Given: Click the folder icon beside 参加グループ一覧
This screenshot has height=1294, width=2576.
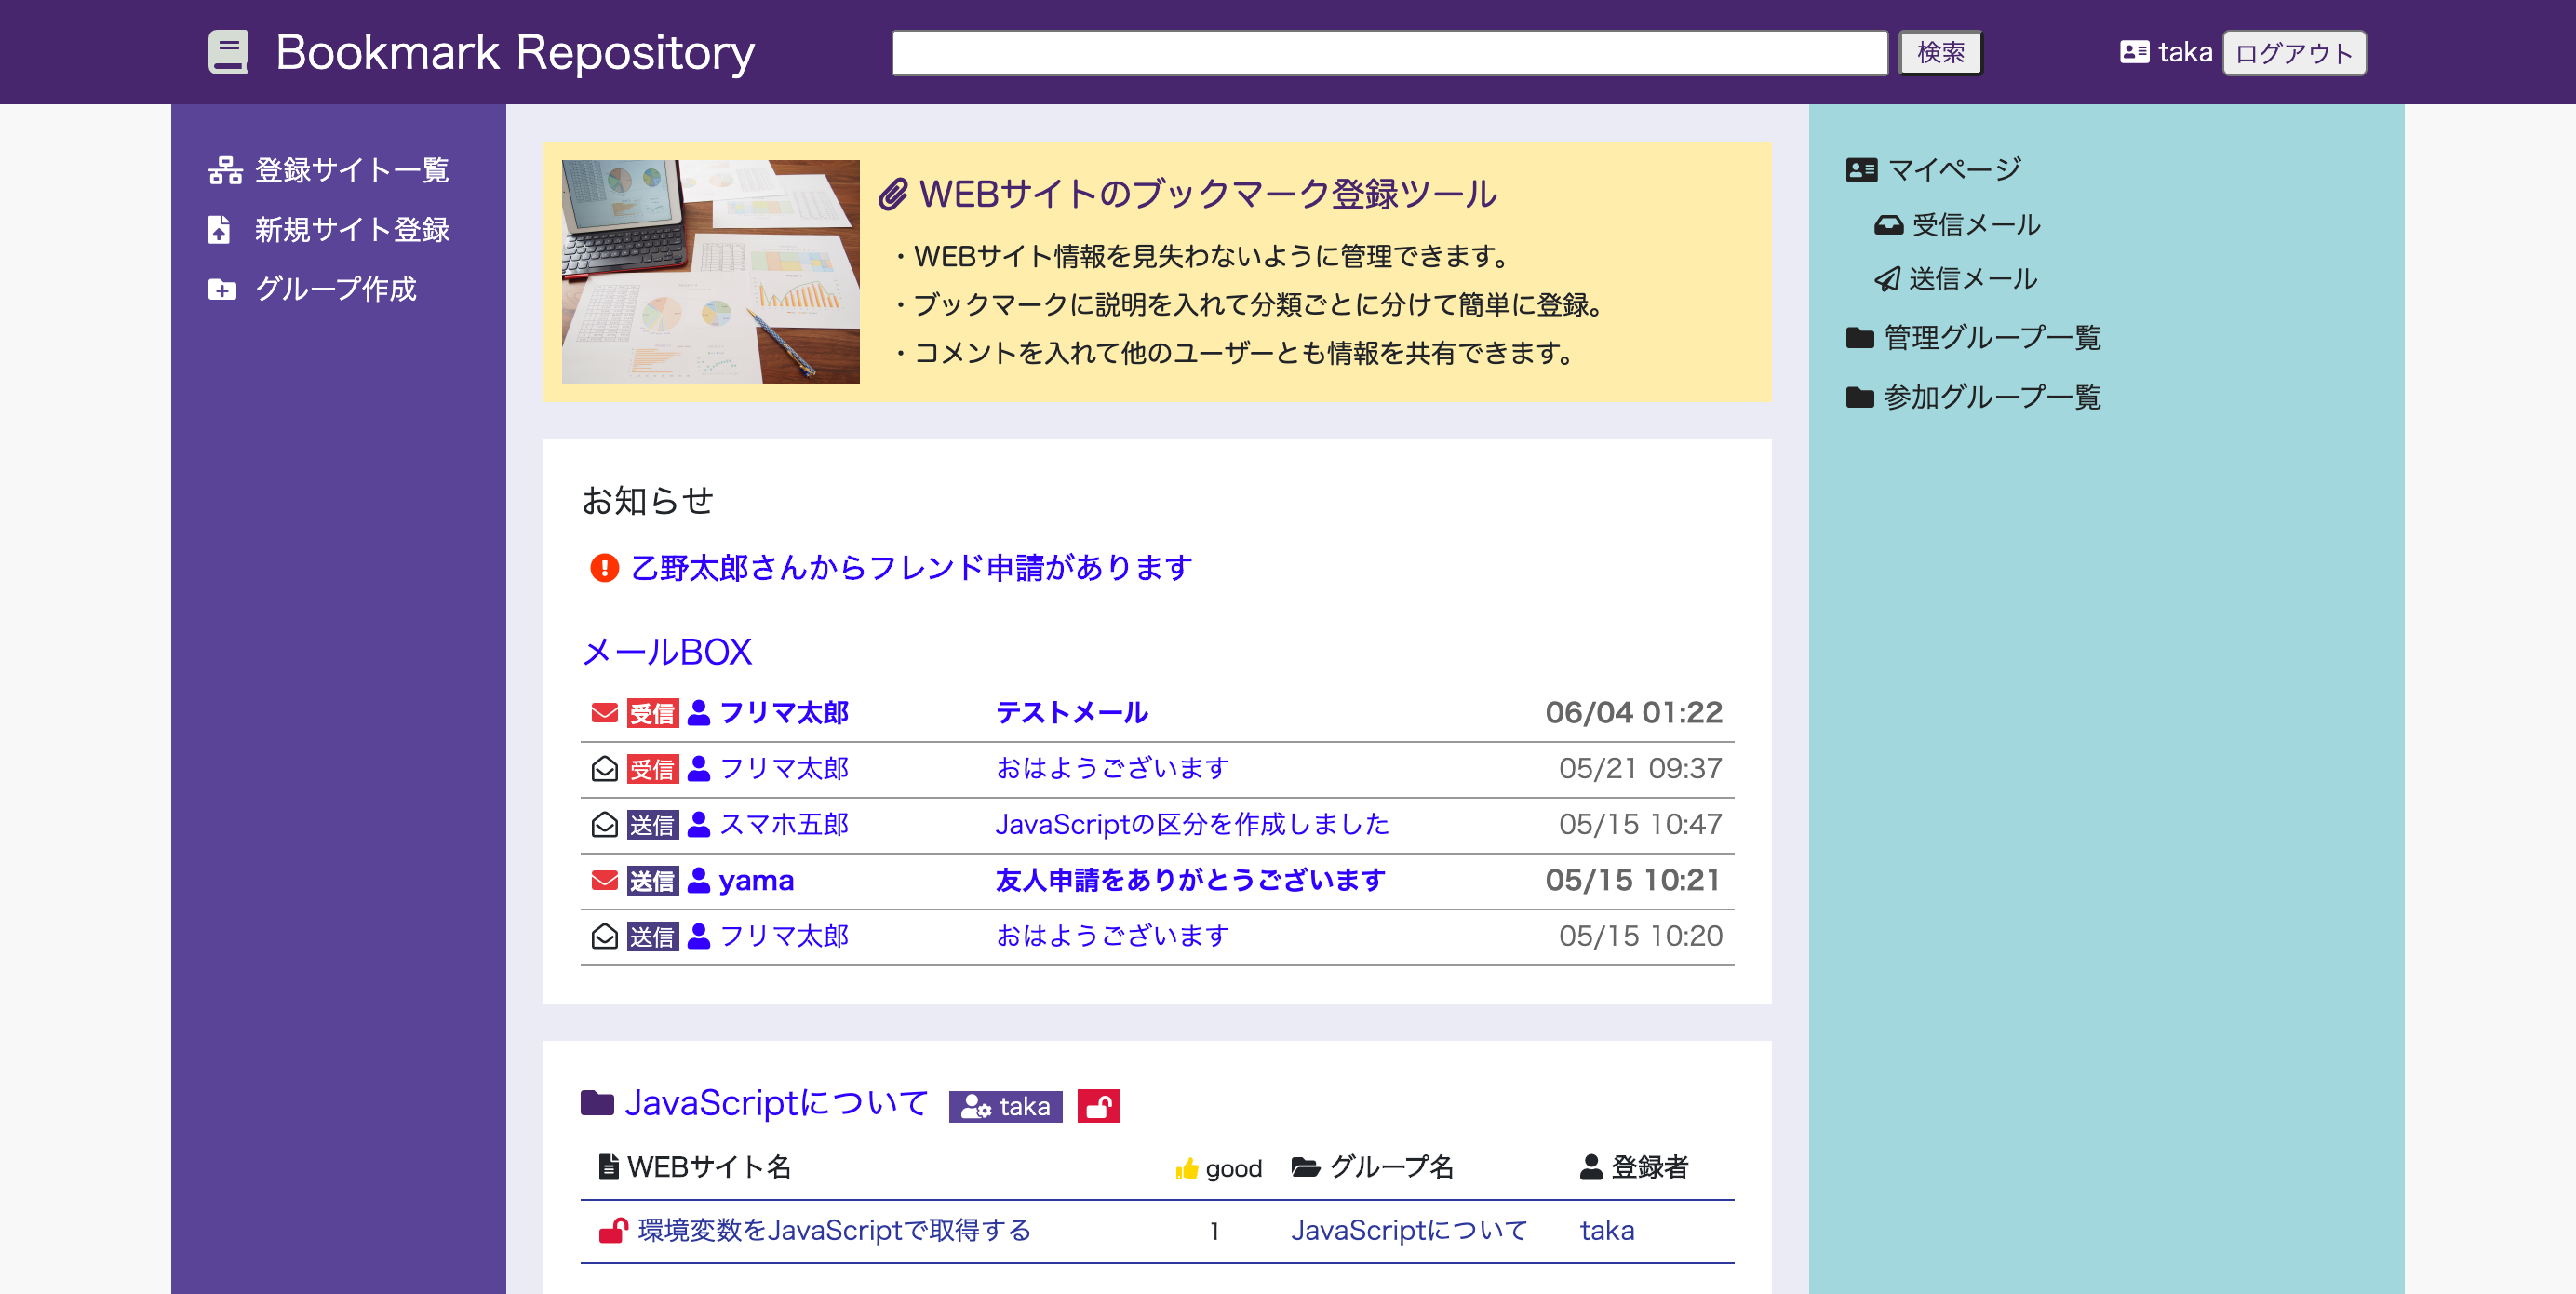Looking at the screenshot, I should coord(1860,397).
